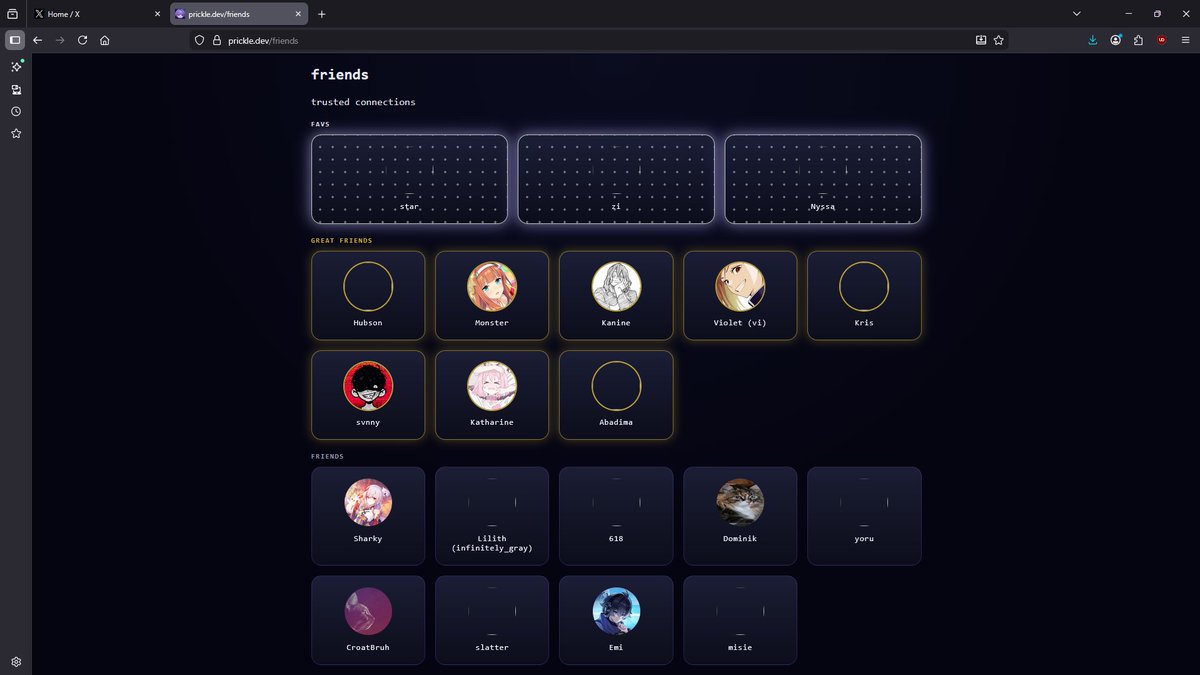The height and width of the screenshot is (675, 1200).
Task: Click Kanine's sketch avatar
Action: [616, 287]
